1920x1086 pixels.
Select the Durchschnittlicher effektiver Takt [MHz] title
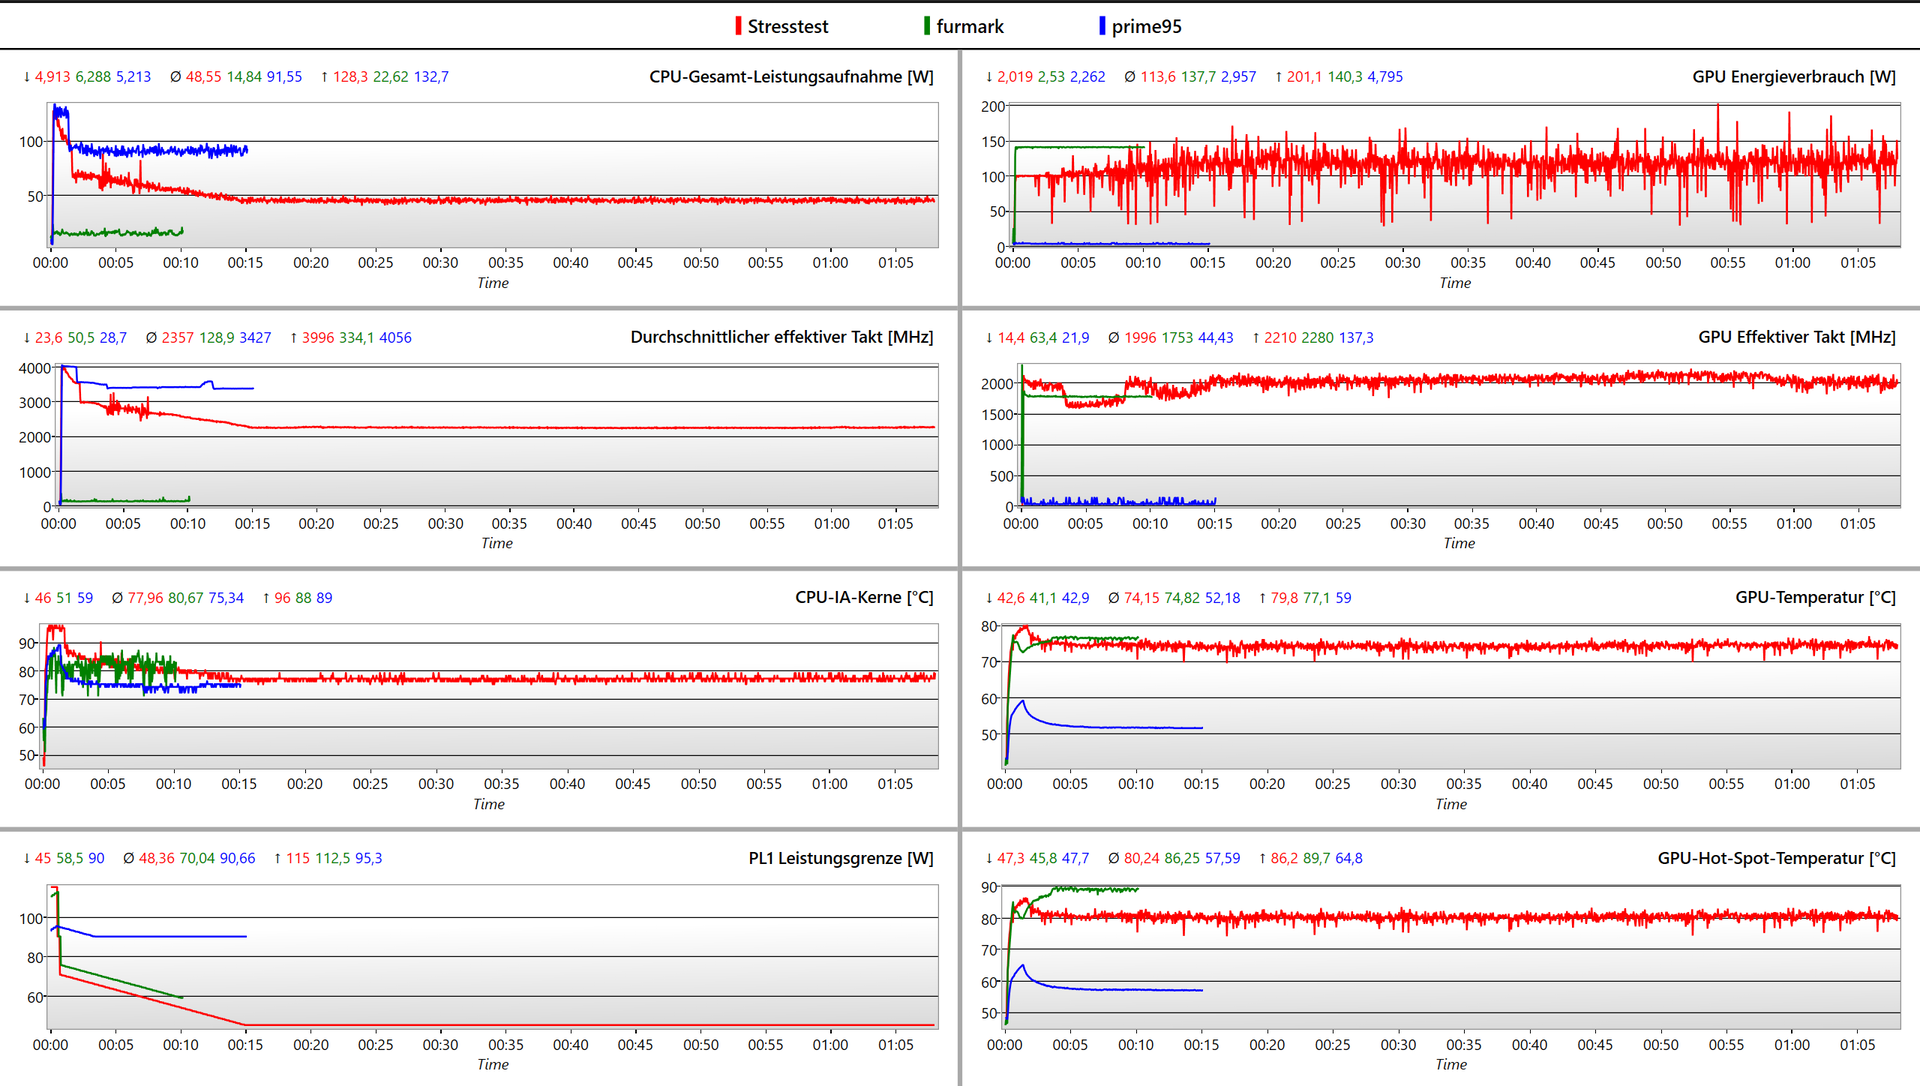[781, 337]
